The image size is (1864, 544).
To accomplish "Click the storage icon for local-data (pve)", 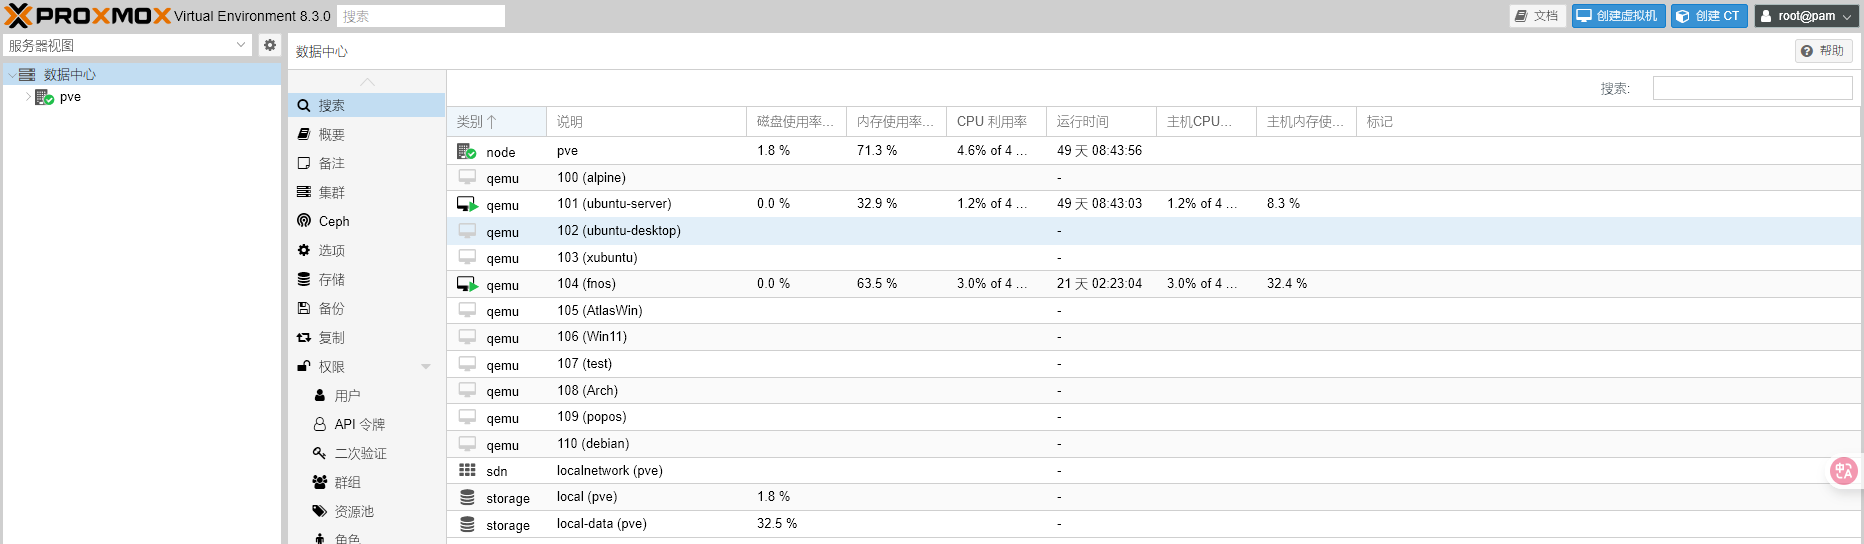I will click(467, 524).
